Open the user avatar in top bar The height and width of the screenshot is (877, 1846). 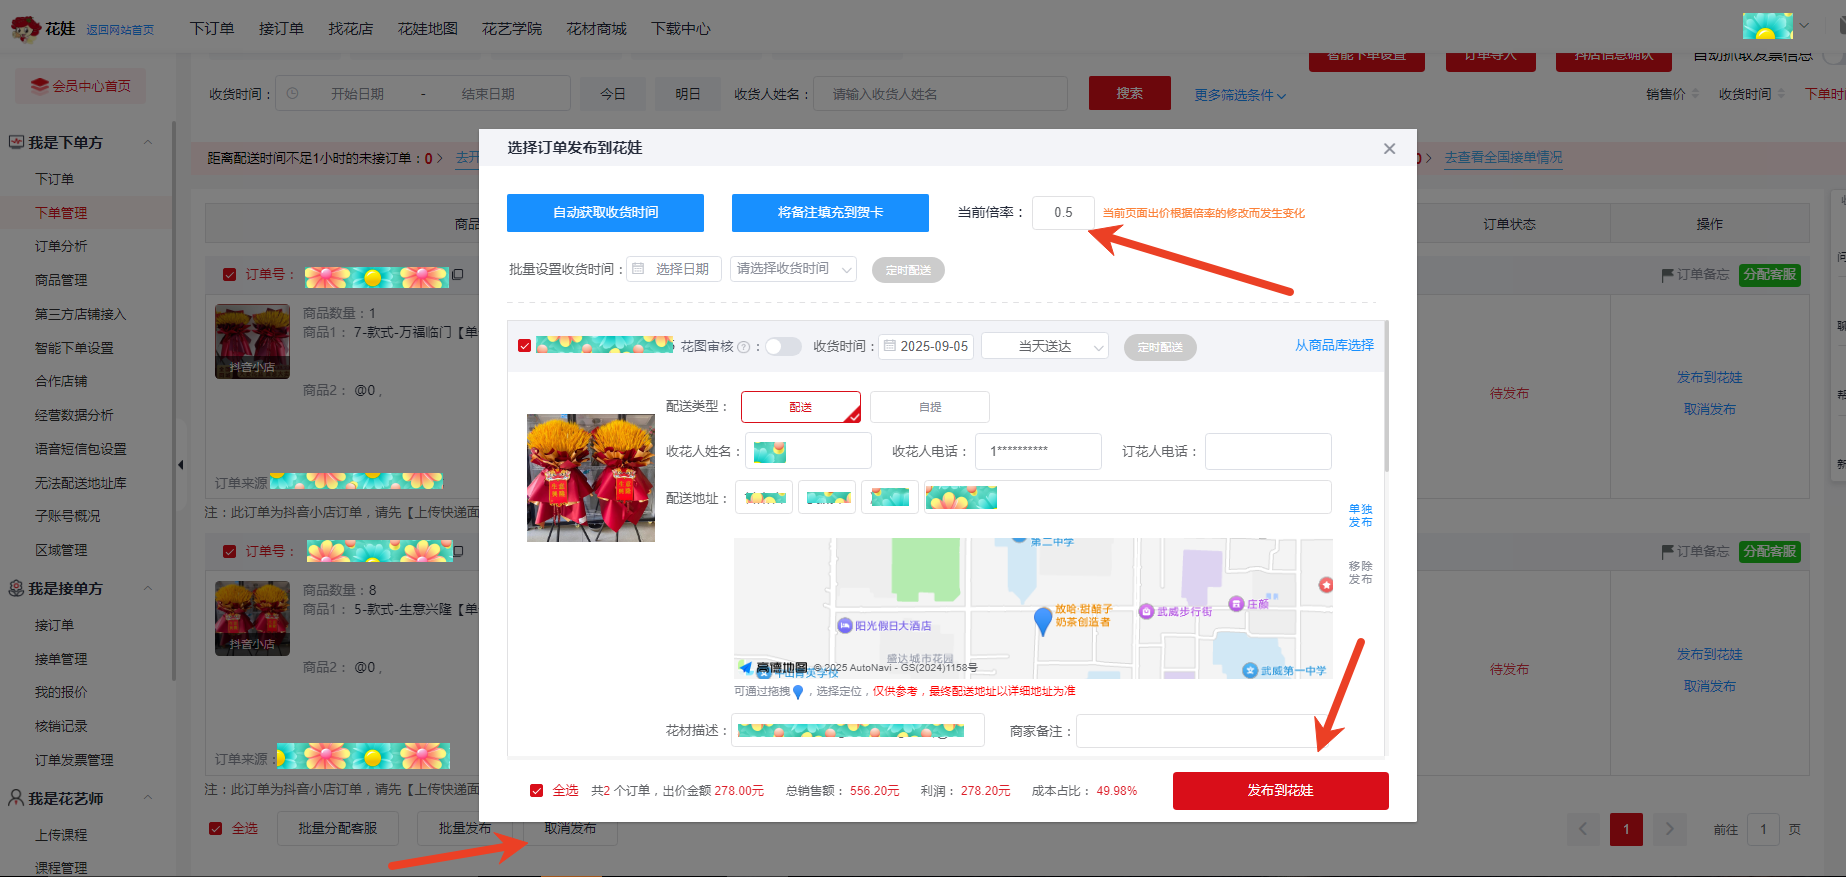click(x=1767, y=26)
